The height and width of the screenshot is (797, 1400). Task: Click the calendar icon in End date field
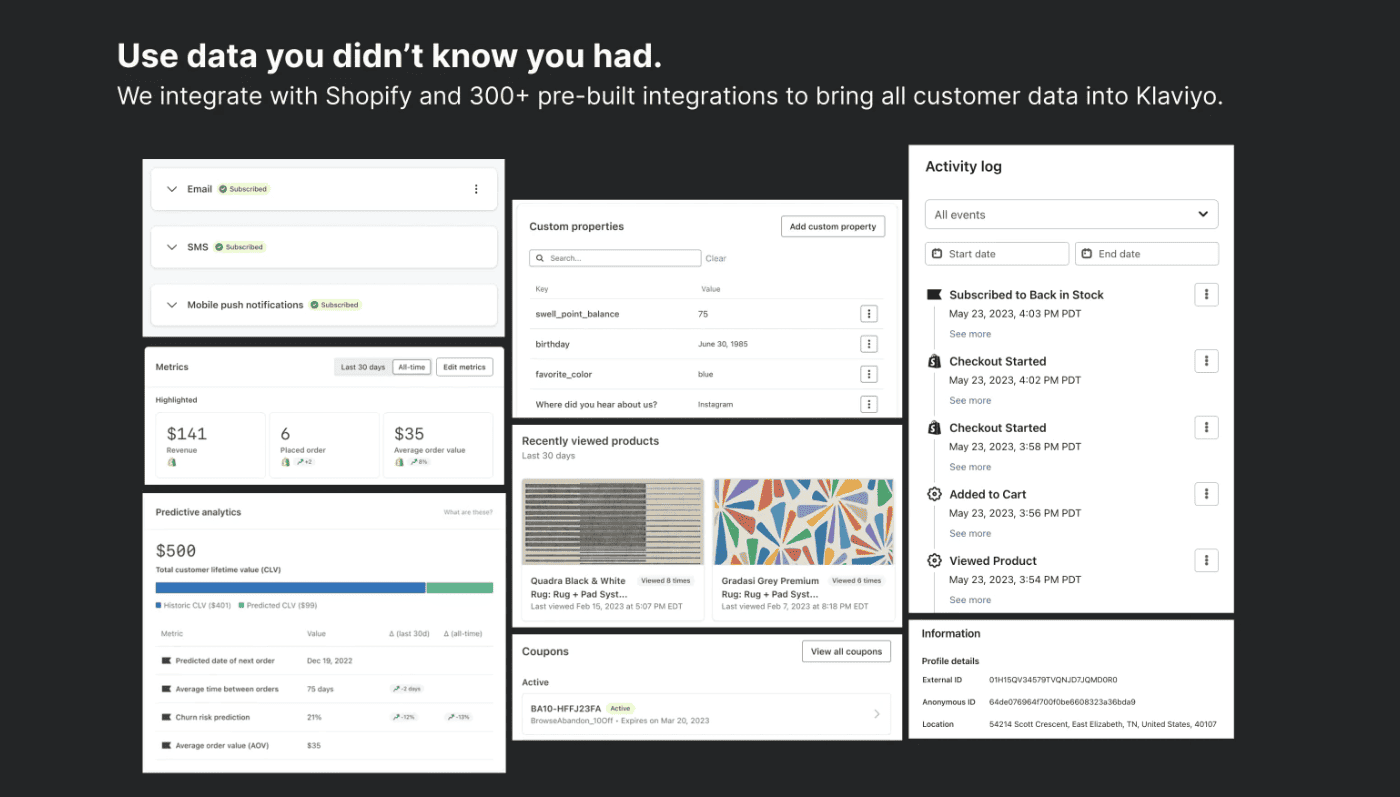coord(1086,253)
